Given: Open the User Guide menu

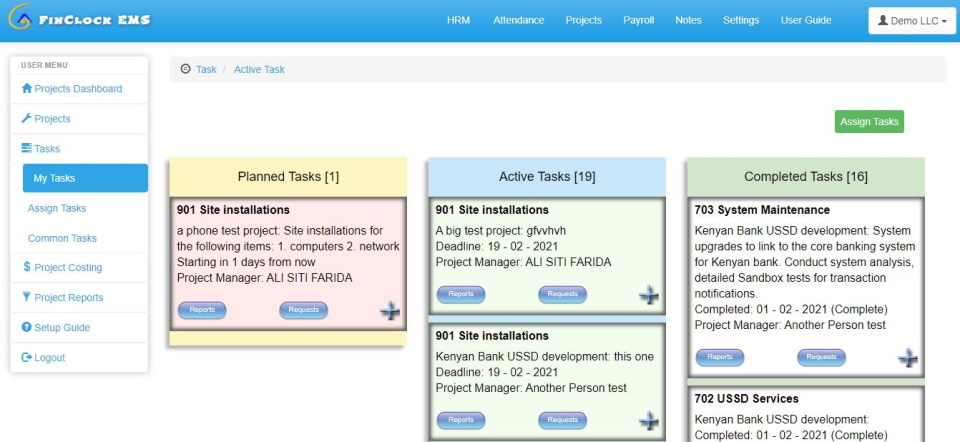Looking at the screenshot, I should (806, 20).
